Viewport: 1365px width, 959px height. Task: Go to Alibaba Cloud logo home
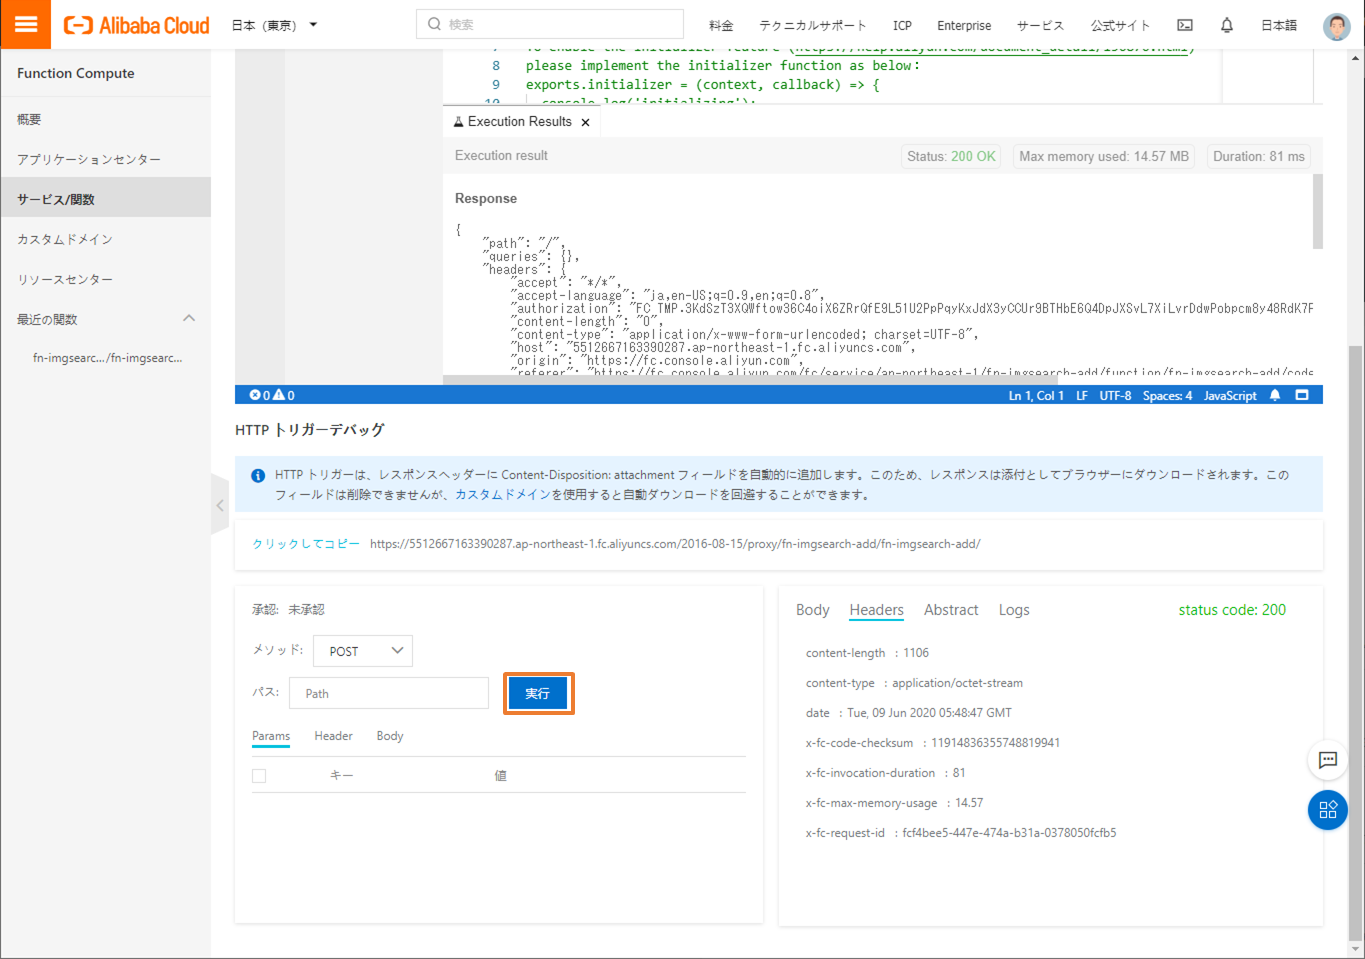pyautogui.click(x=137, y=25)
